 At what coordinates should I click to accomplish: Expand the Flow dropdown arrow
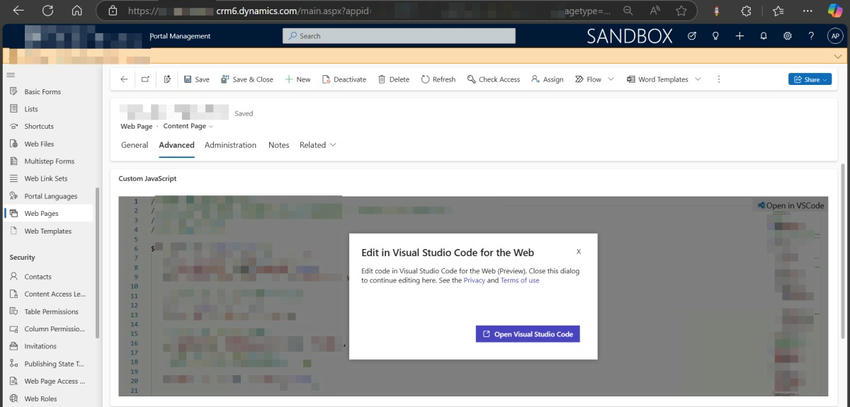(x=611, y=79)
